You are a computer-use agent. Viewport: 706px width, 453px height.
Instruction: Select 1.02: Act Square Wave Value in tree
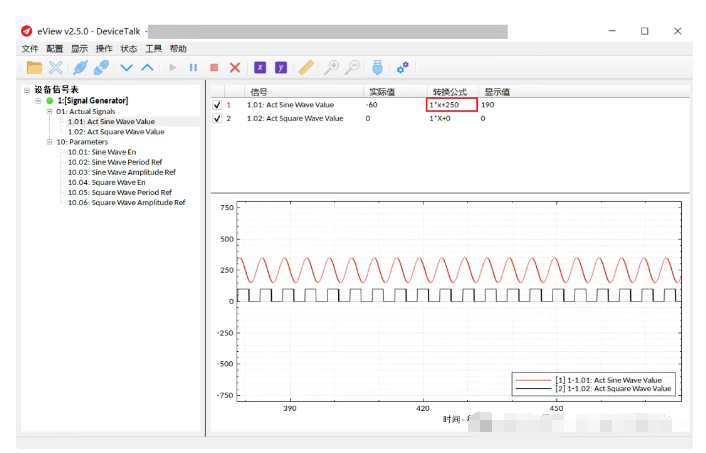116,131
